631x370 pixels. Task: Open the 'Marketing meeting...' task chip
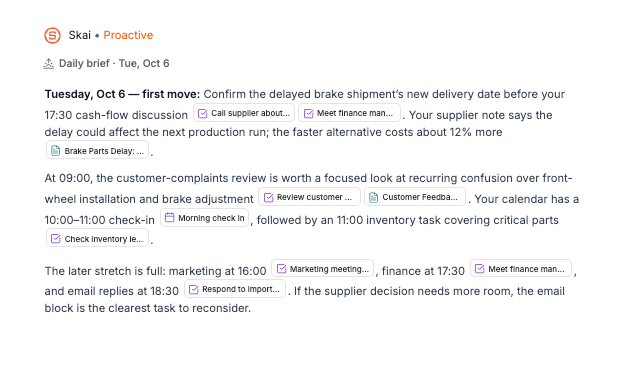click(323, 269)
